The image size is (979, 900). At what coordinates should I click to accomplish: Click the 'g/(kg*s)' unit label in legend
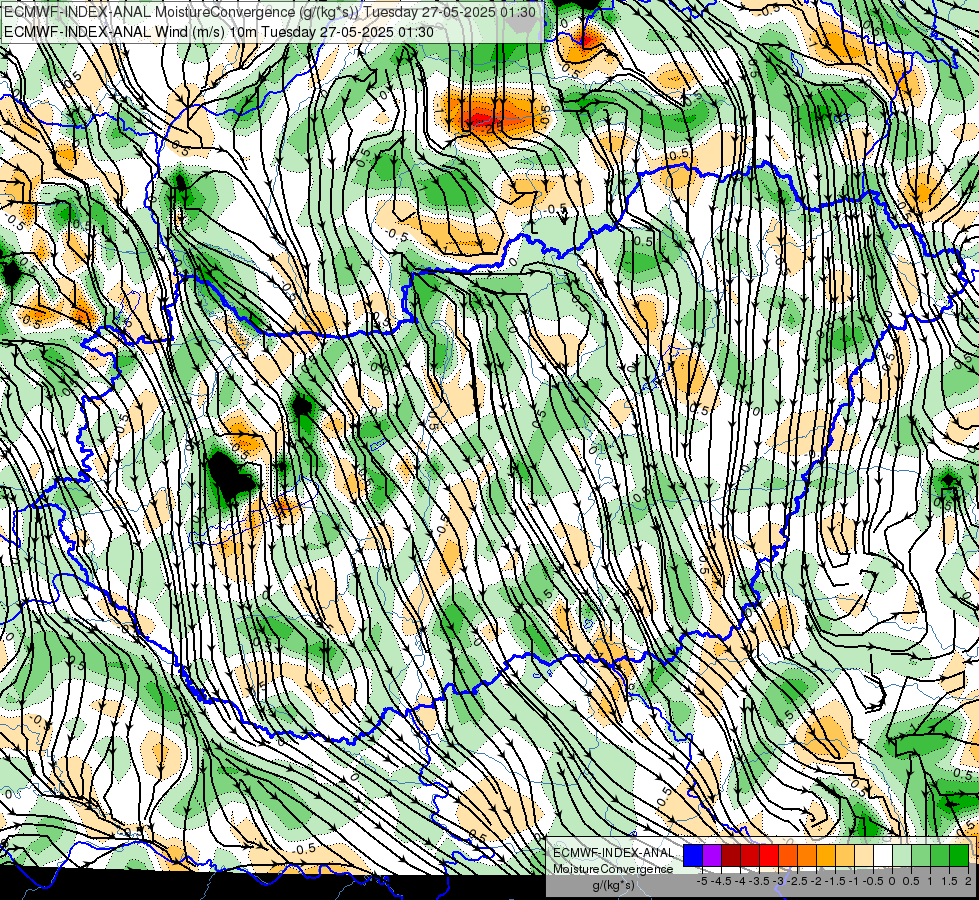[613, 885]
